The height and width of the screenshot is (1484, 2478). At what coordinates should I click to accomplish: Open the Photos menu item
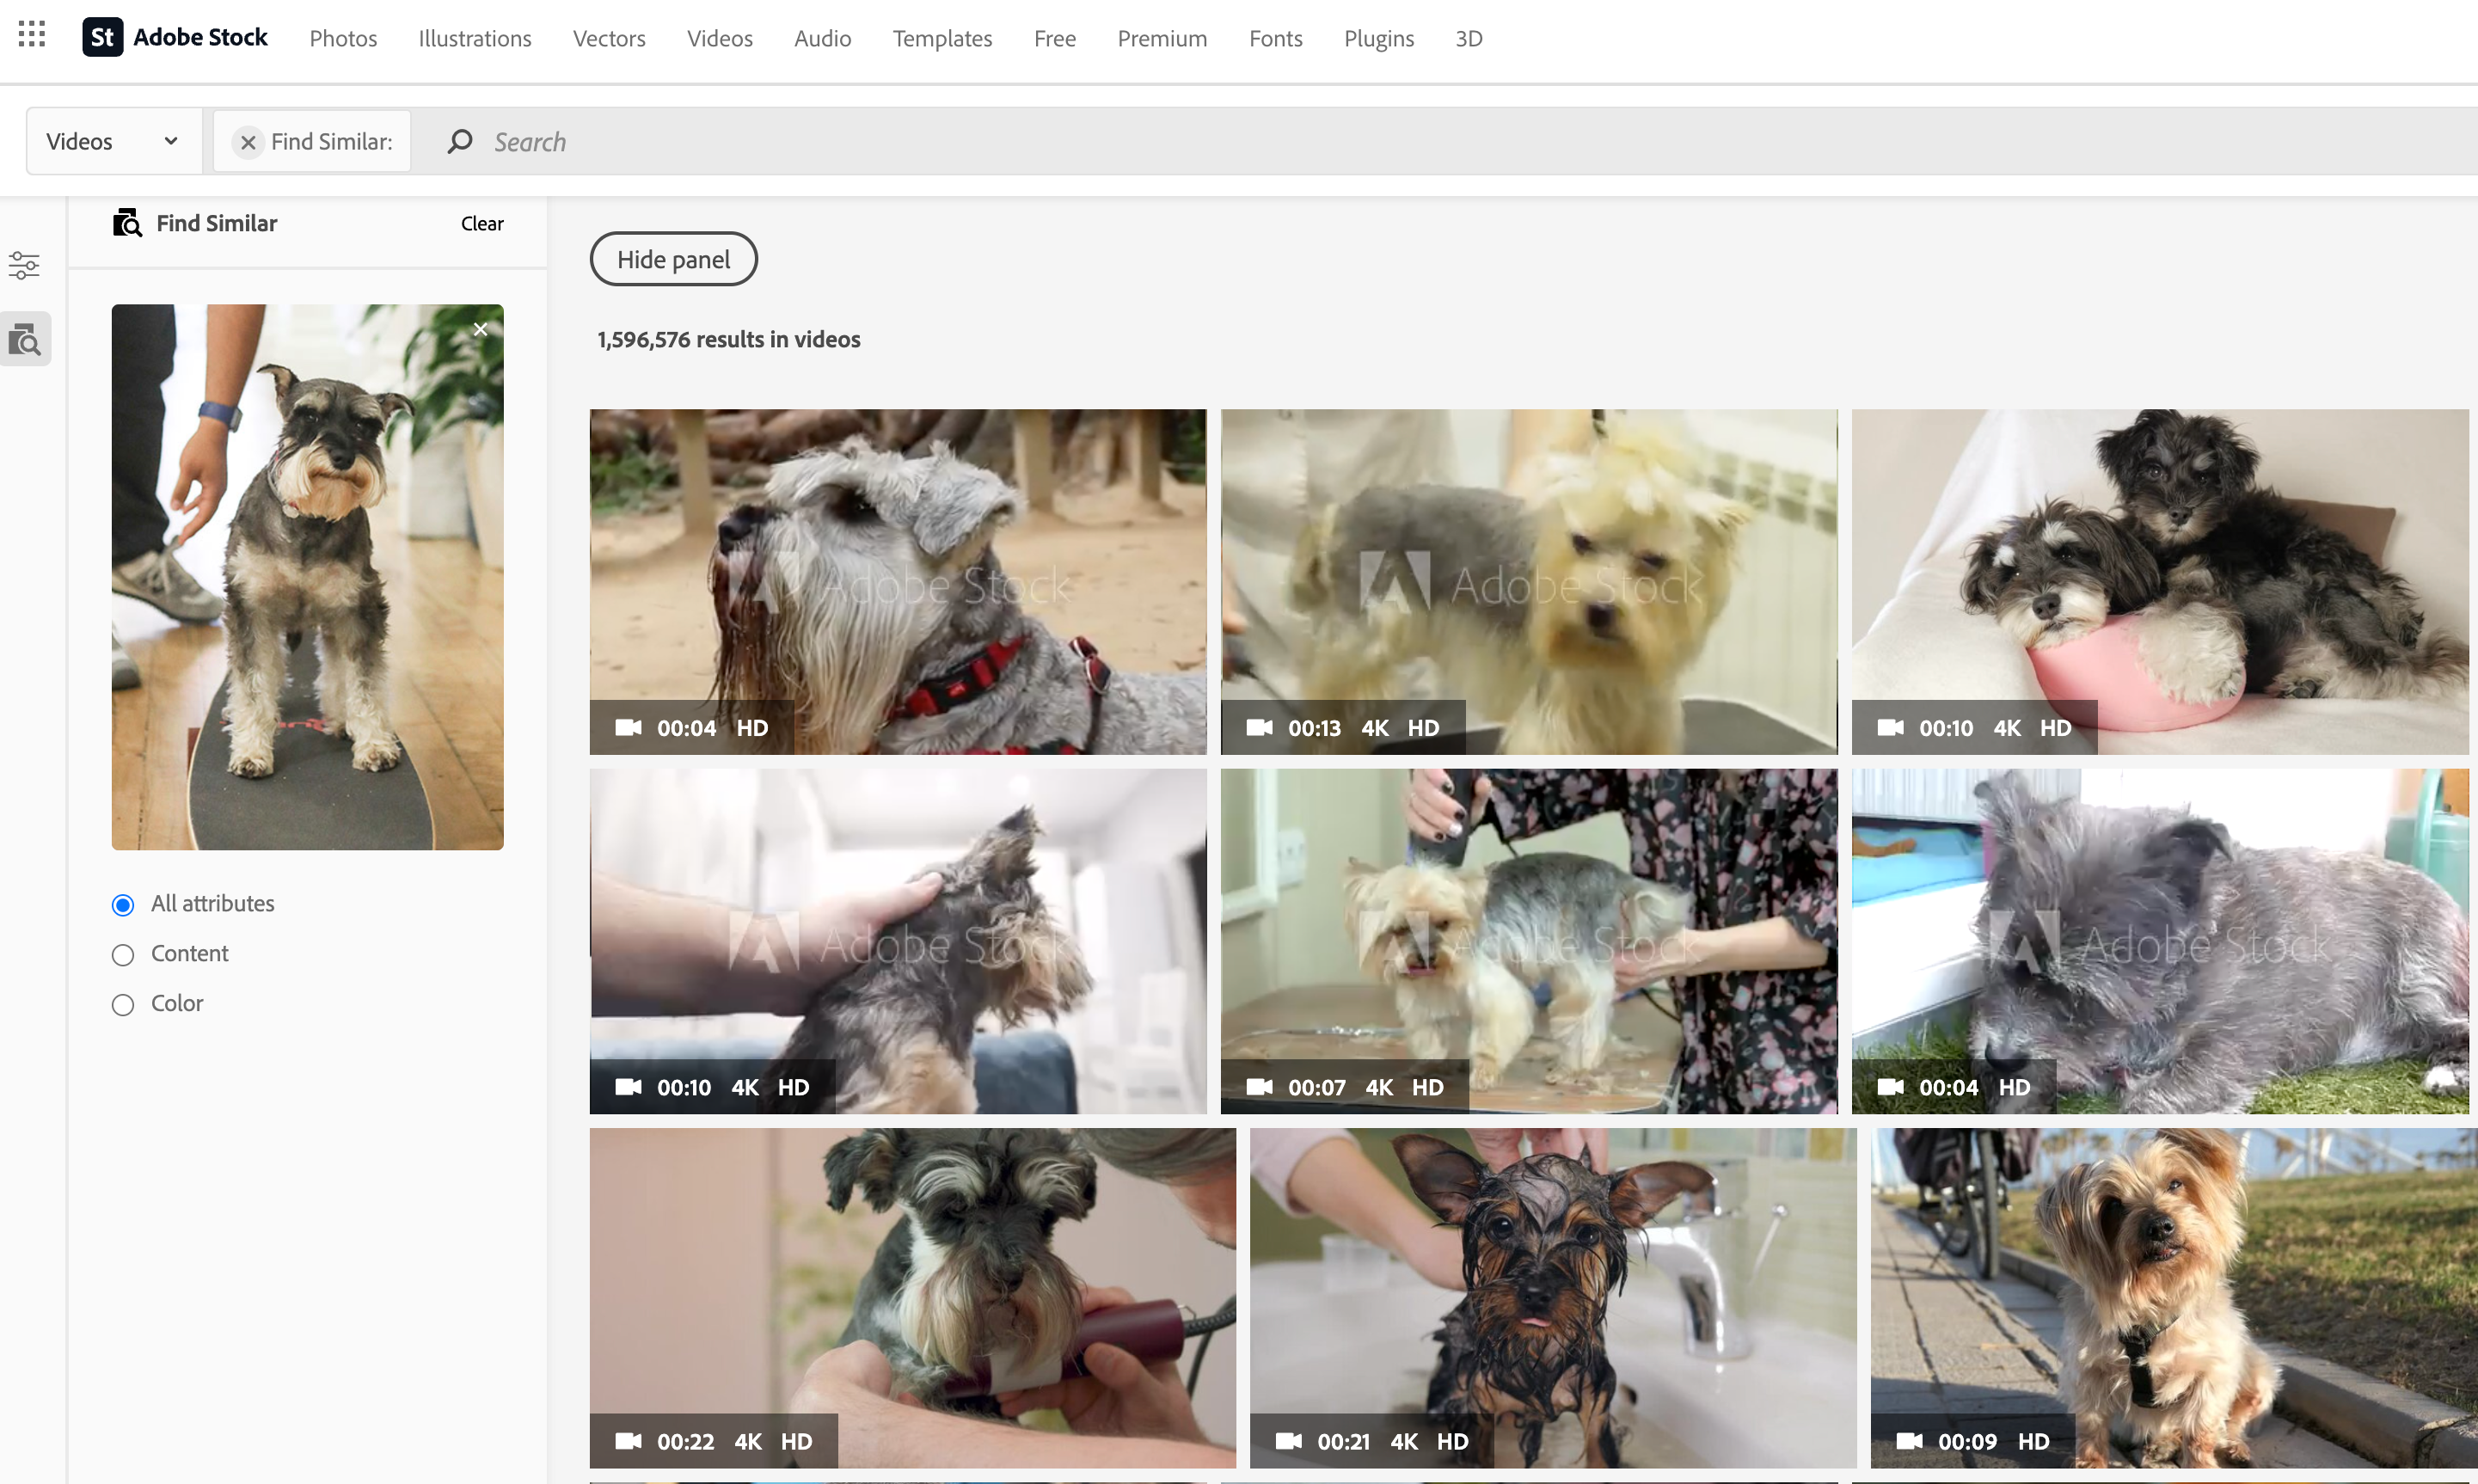tap(343, 38)
